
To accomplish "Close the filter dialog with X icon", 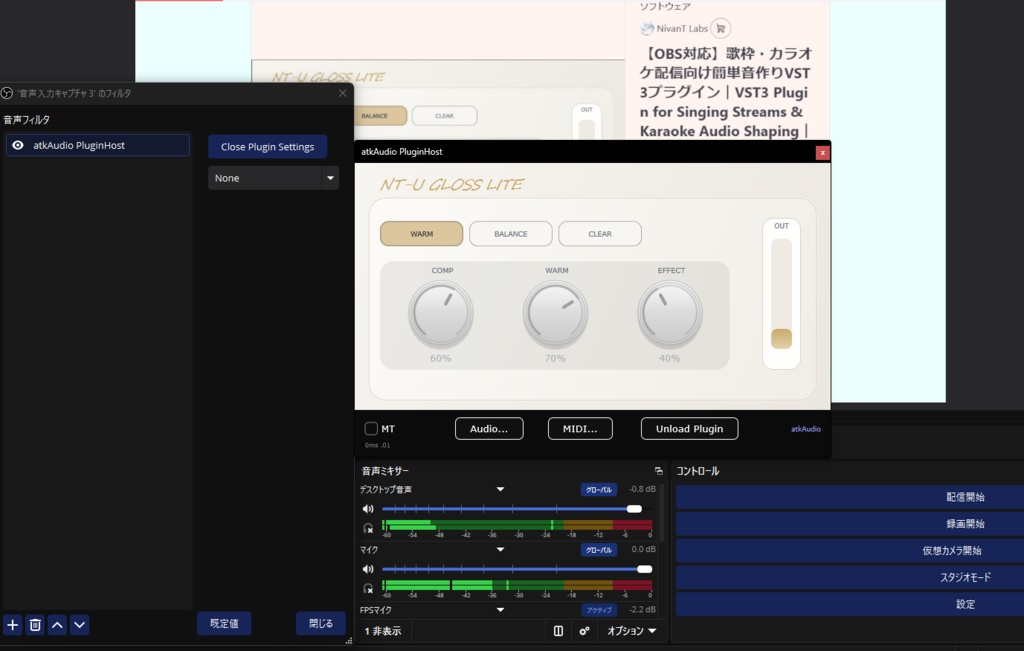I will pyautogui.click(x=343, y=93).
